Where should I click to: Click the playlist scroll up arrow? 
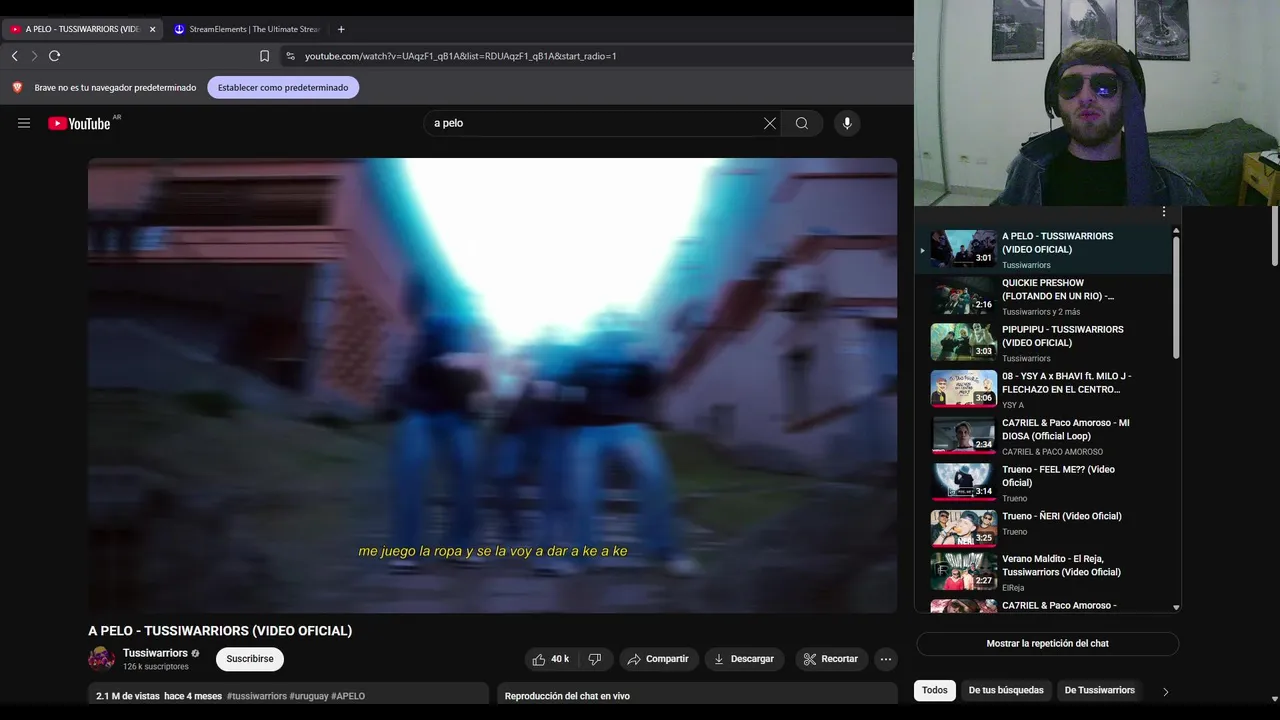1176,231
